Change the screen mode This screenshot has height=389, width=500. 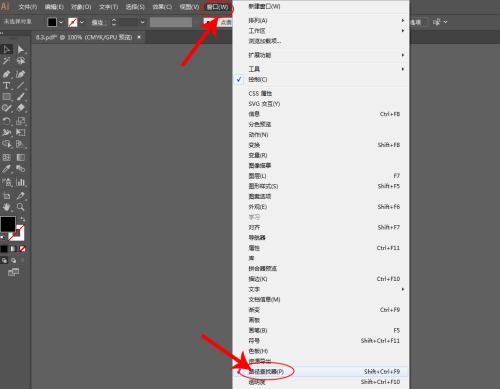[13, 273]
